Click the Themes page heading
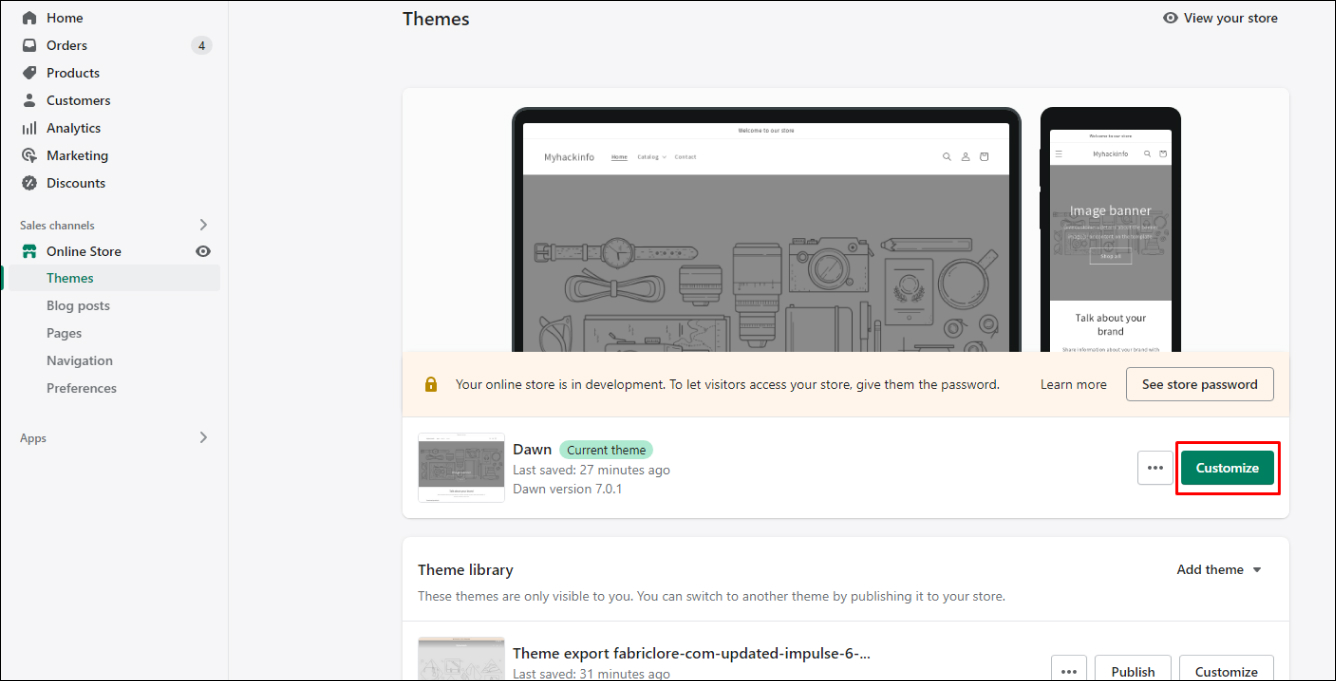Screen dimensions: 1336x681 tap(436, 18)
